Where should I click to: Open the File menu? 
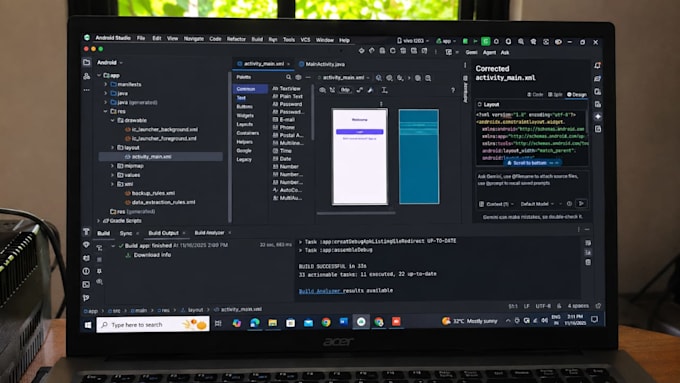coord(141,38)
